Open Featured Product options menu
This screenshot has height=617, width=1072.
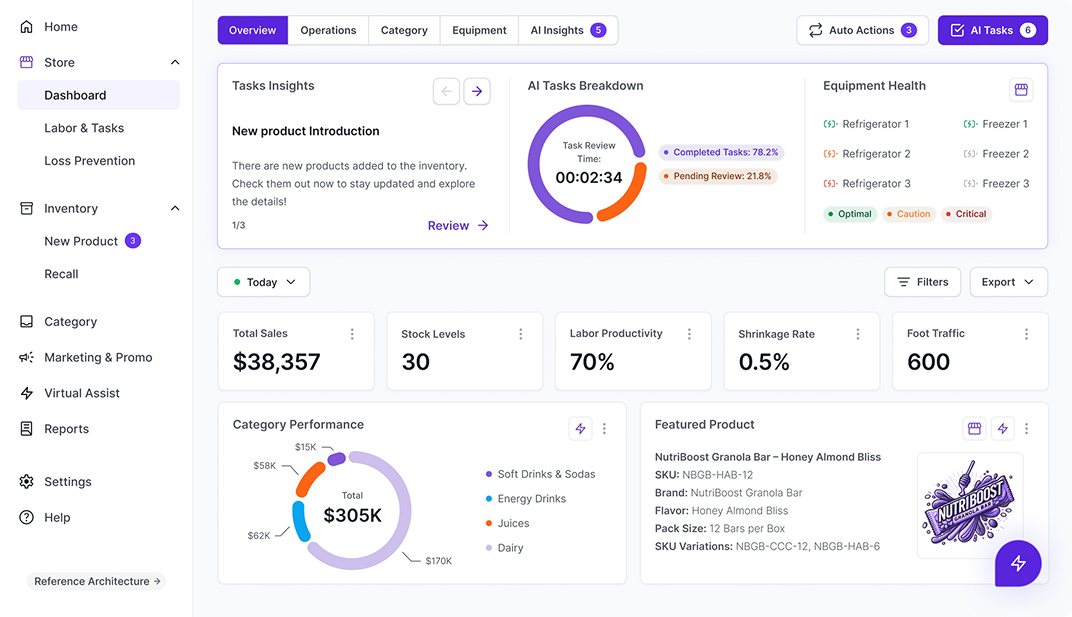1026,429
